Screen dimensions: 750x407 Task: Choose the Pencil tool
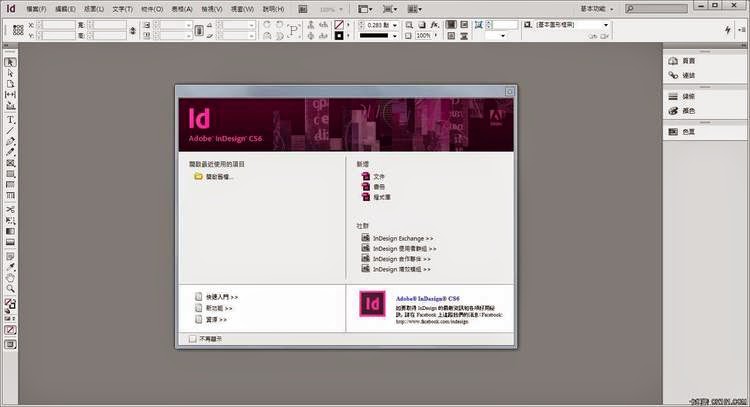10,152
